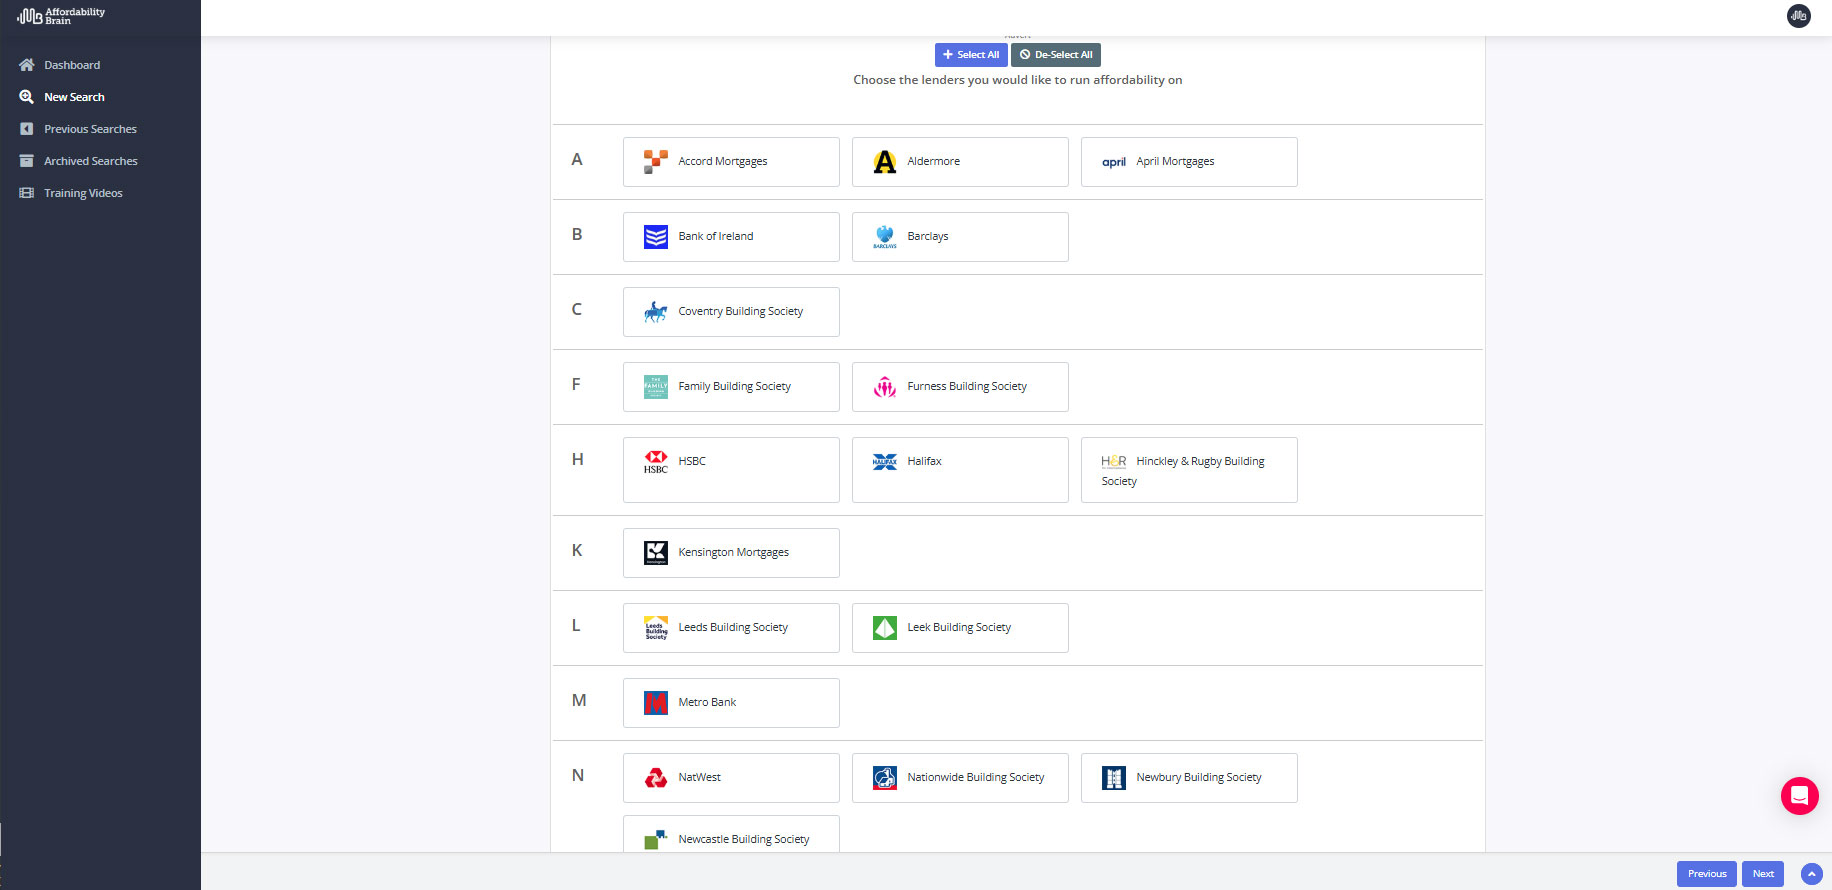1832x890 pixels.
Task: Select Family Building Society lender text
Action: 735,387
